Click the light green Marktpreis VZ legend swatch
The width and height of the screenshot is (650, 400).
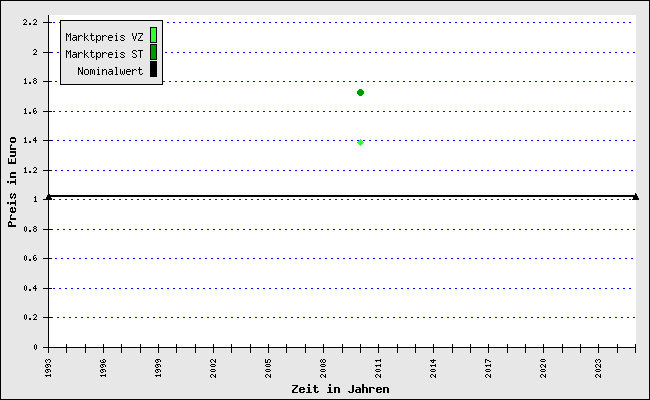tap(153, 36)
